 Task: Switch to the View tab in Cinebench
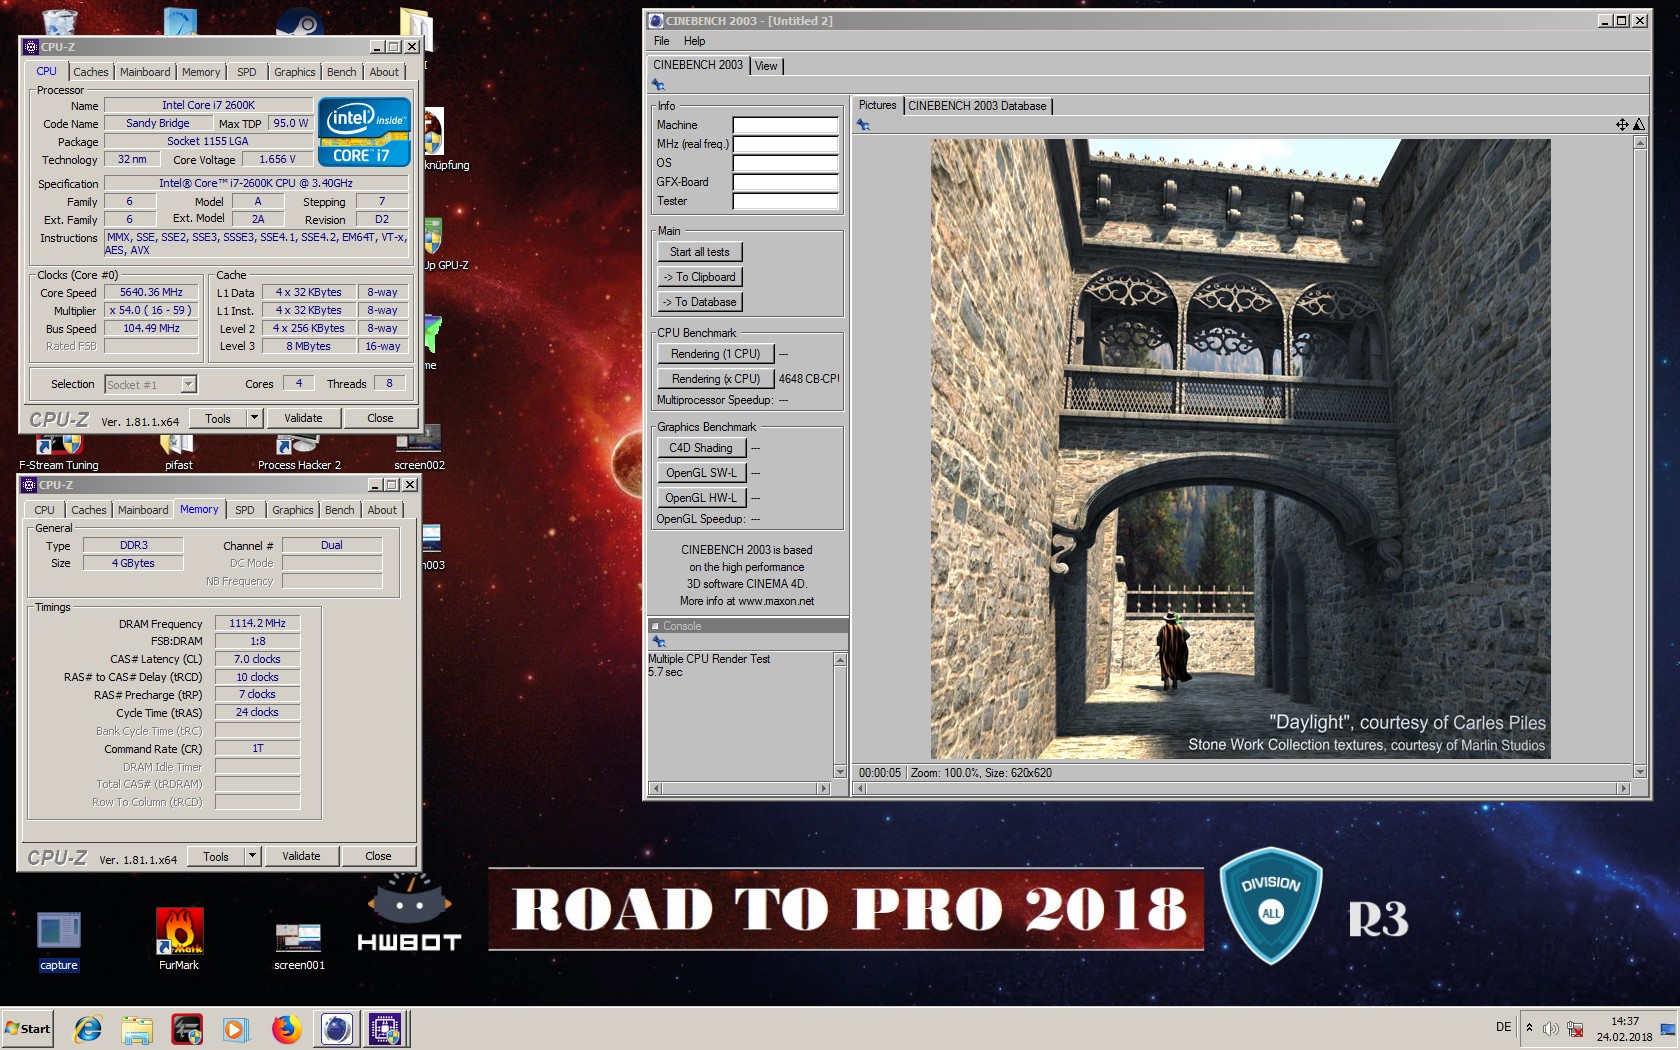coord(766,66)
